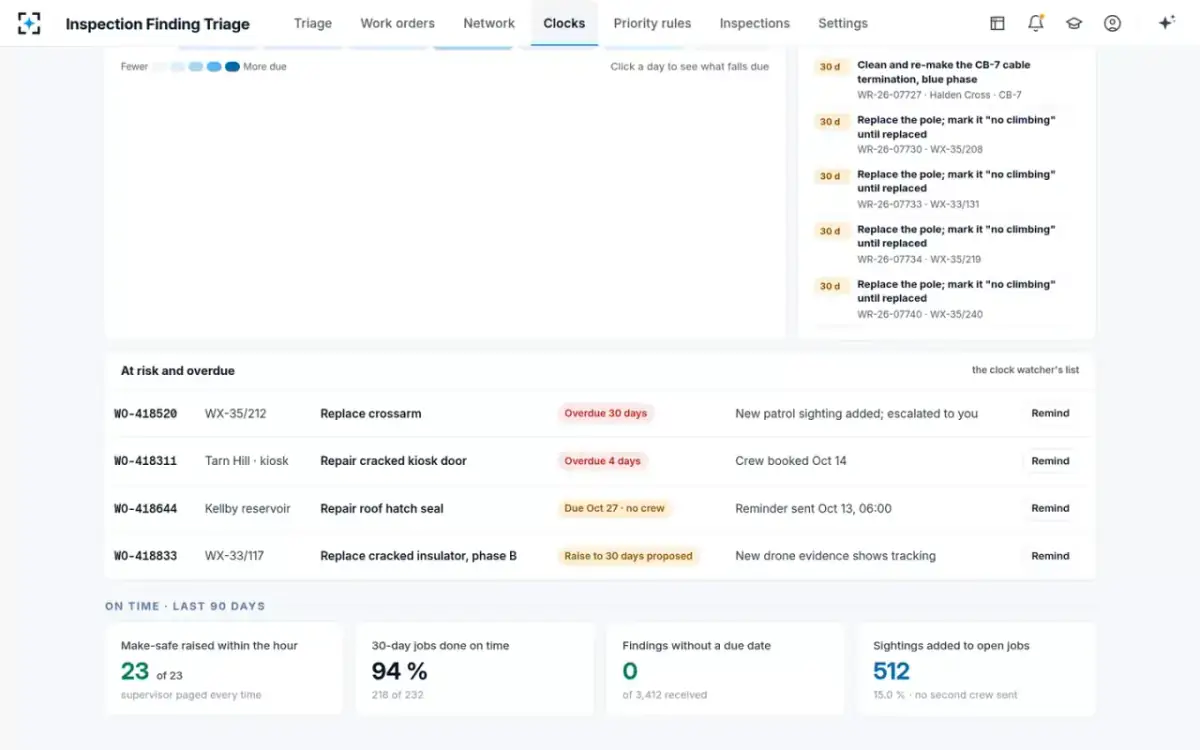Click the 30 d badge beside WR-26-07727
1200x750 pixels.
[x=830, y=67]
